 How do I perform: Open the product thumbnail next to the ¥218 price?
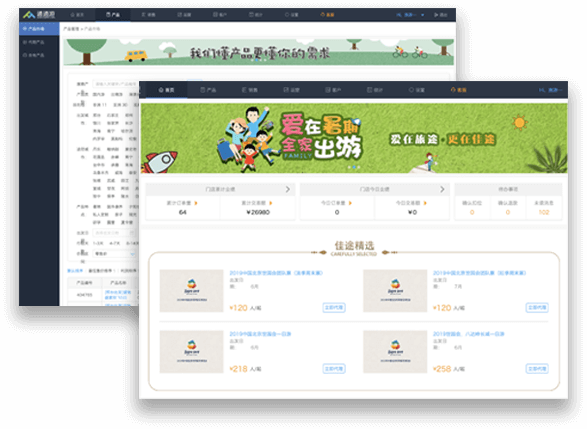(191, 352)
